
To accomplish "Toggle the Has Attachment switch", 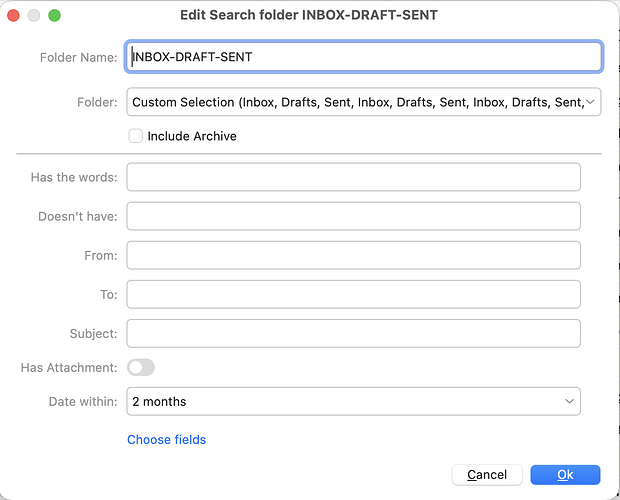I will click(141, 368).
